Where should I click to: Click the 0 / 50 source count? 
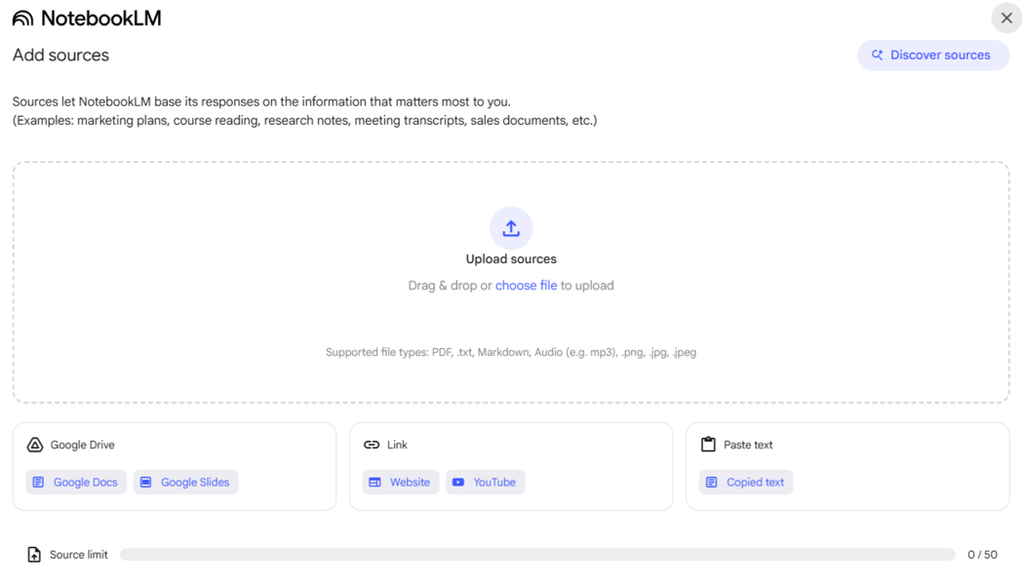click(x=982, y=555)
